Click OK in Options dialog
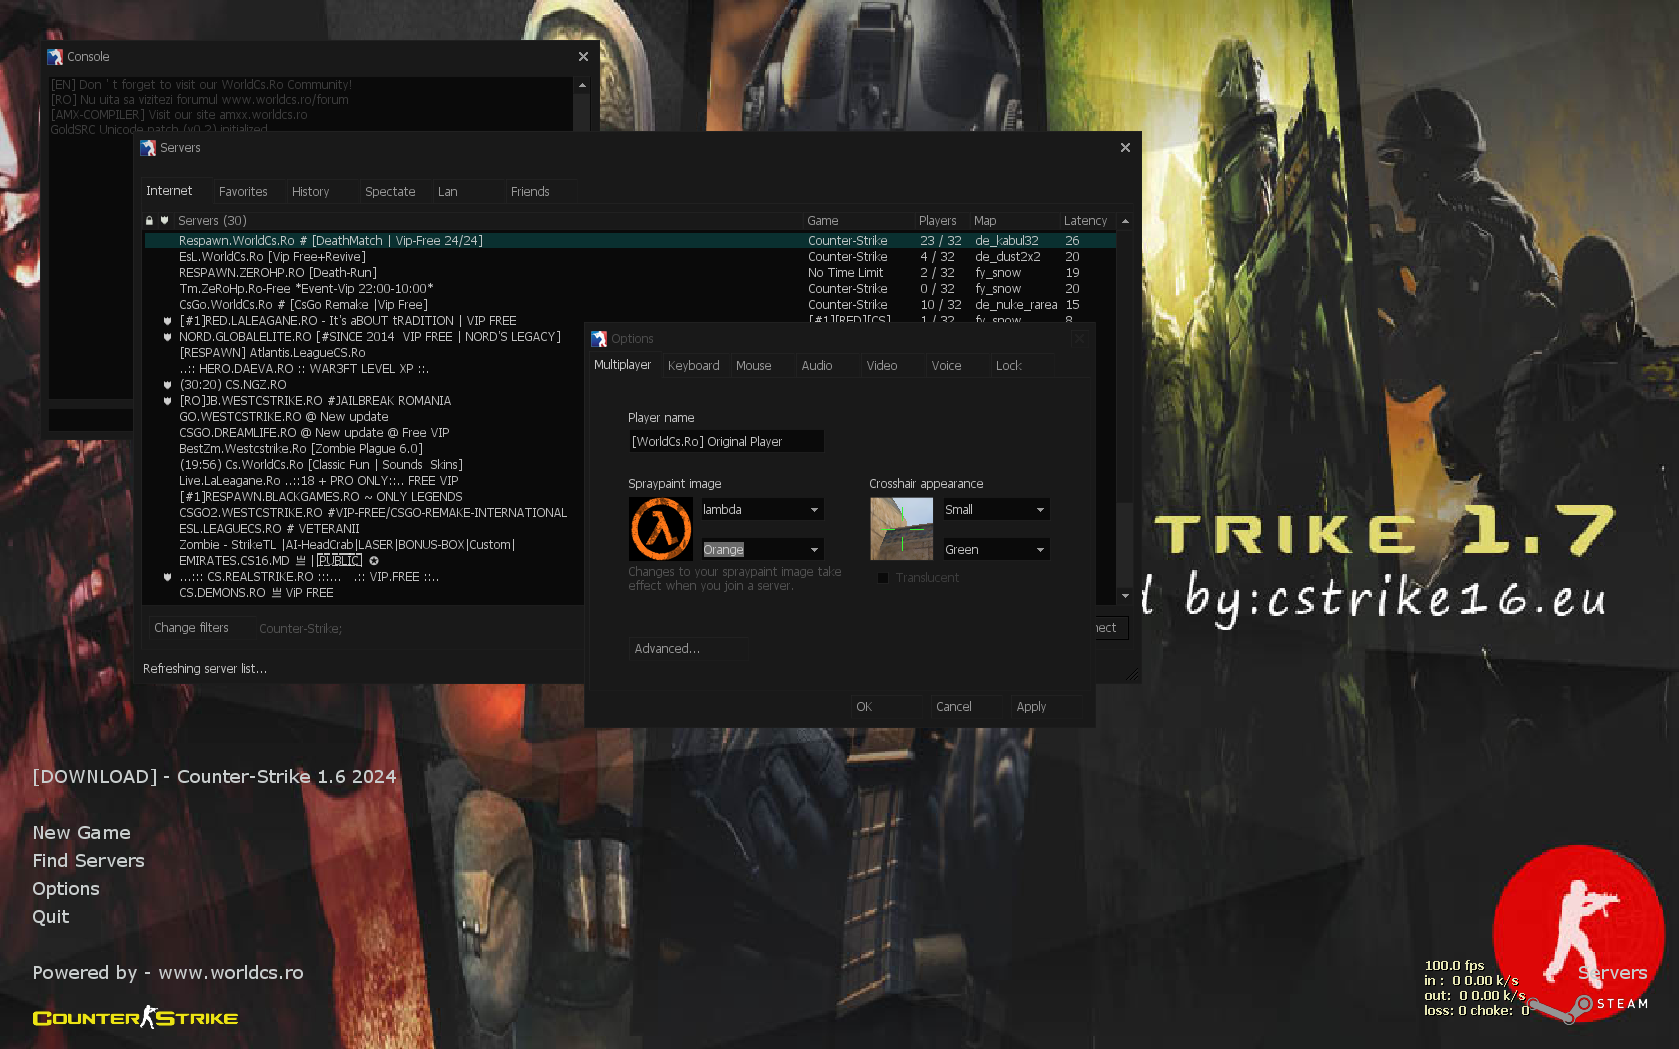The image size is (1679, 1049). tap(888, 707)
